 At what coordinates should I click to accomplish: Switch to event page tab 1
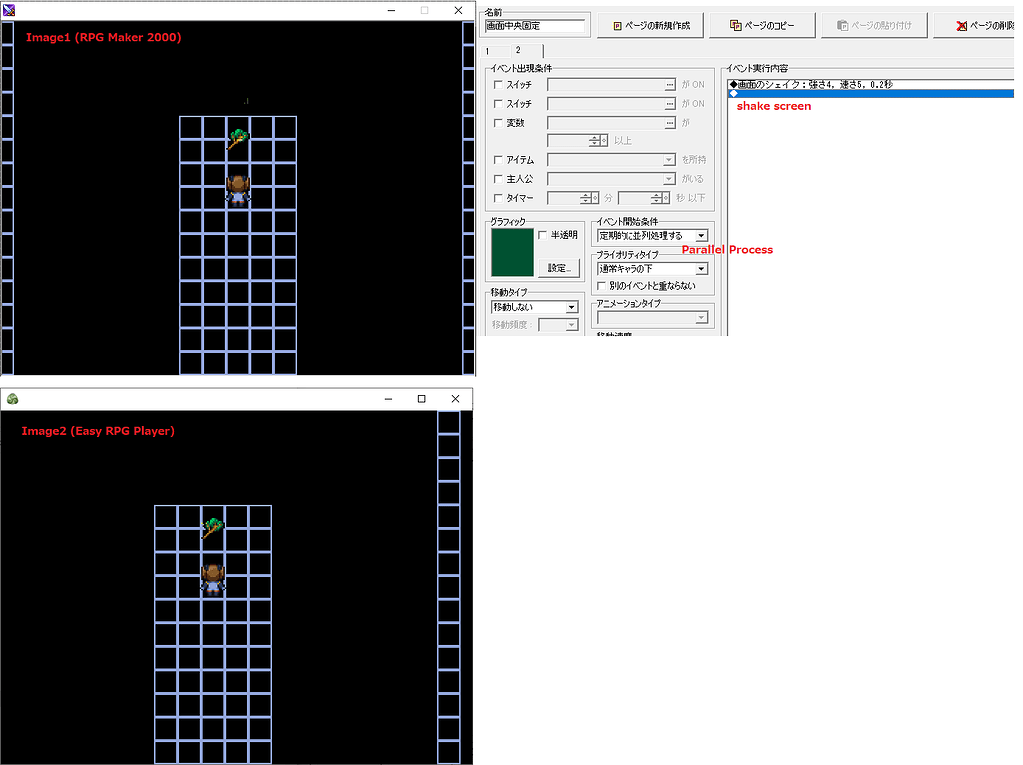[488, 50]
